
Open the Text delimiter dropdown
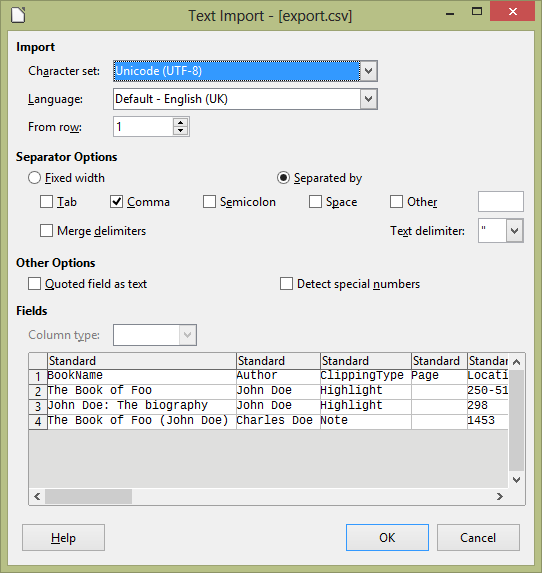pos(515,231)
